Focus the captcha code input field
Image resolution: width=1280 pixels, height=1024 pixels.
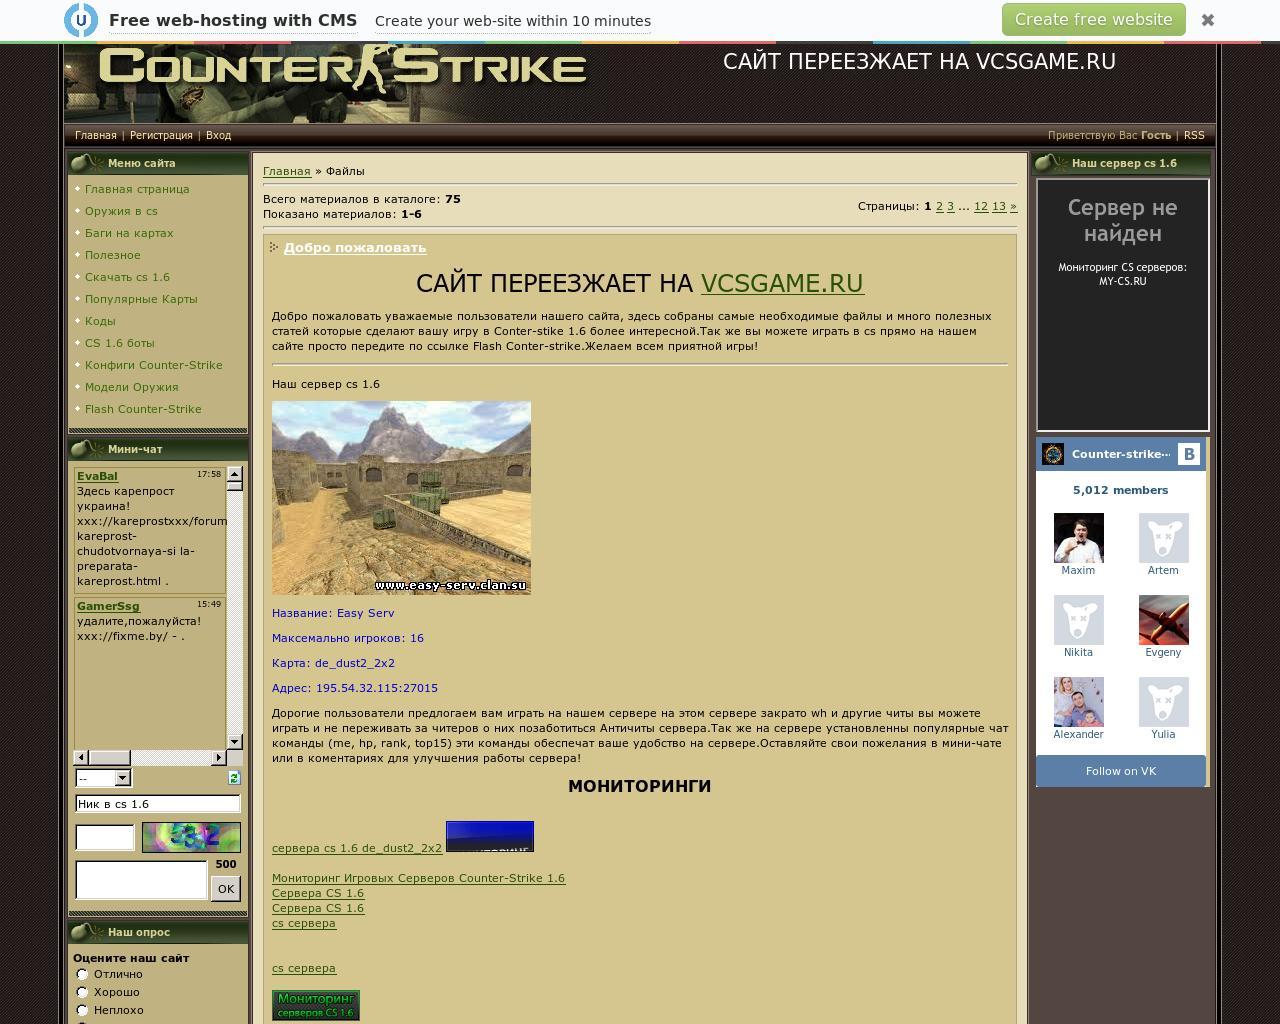(x=105, y=838)
